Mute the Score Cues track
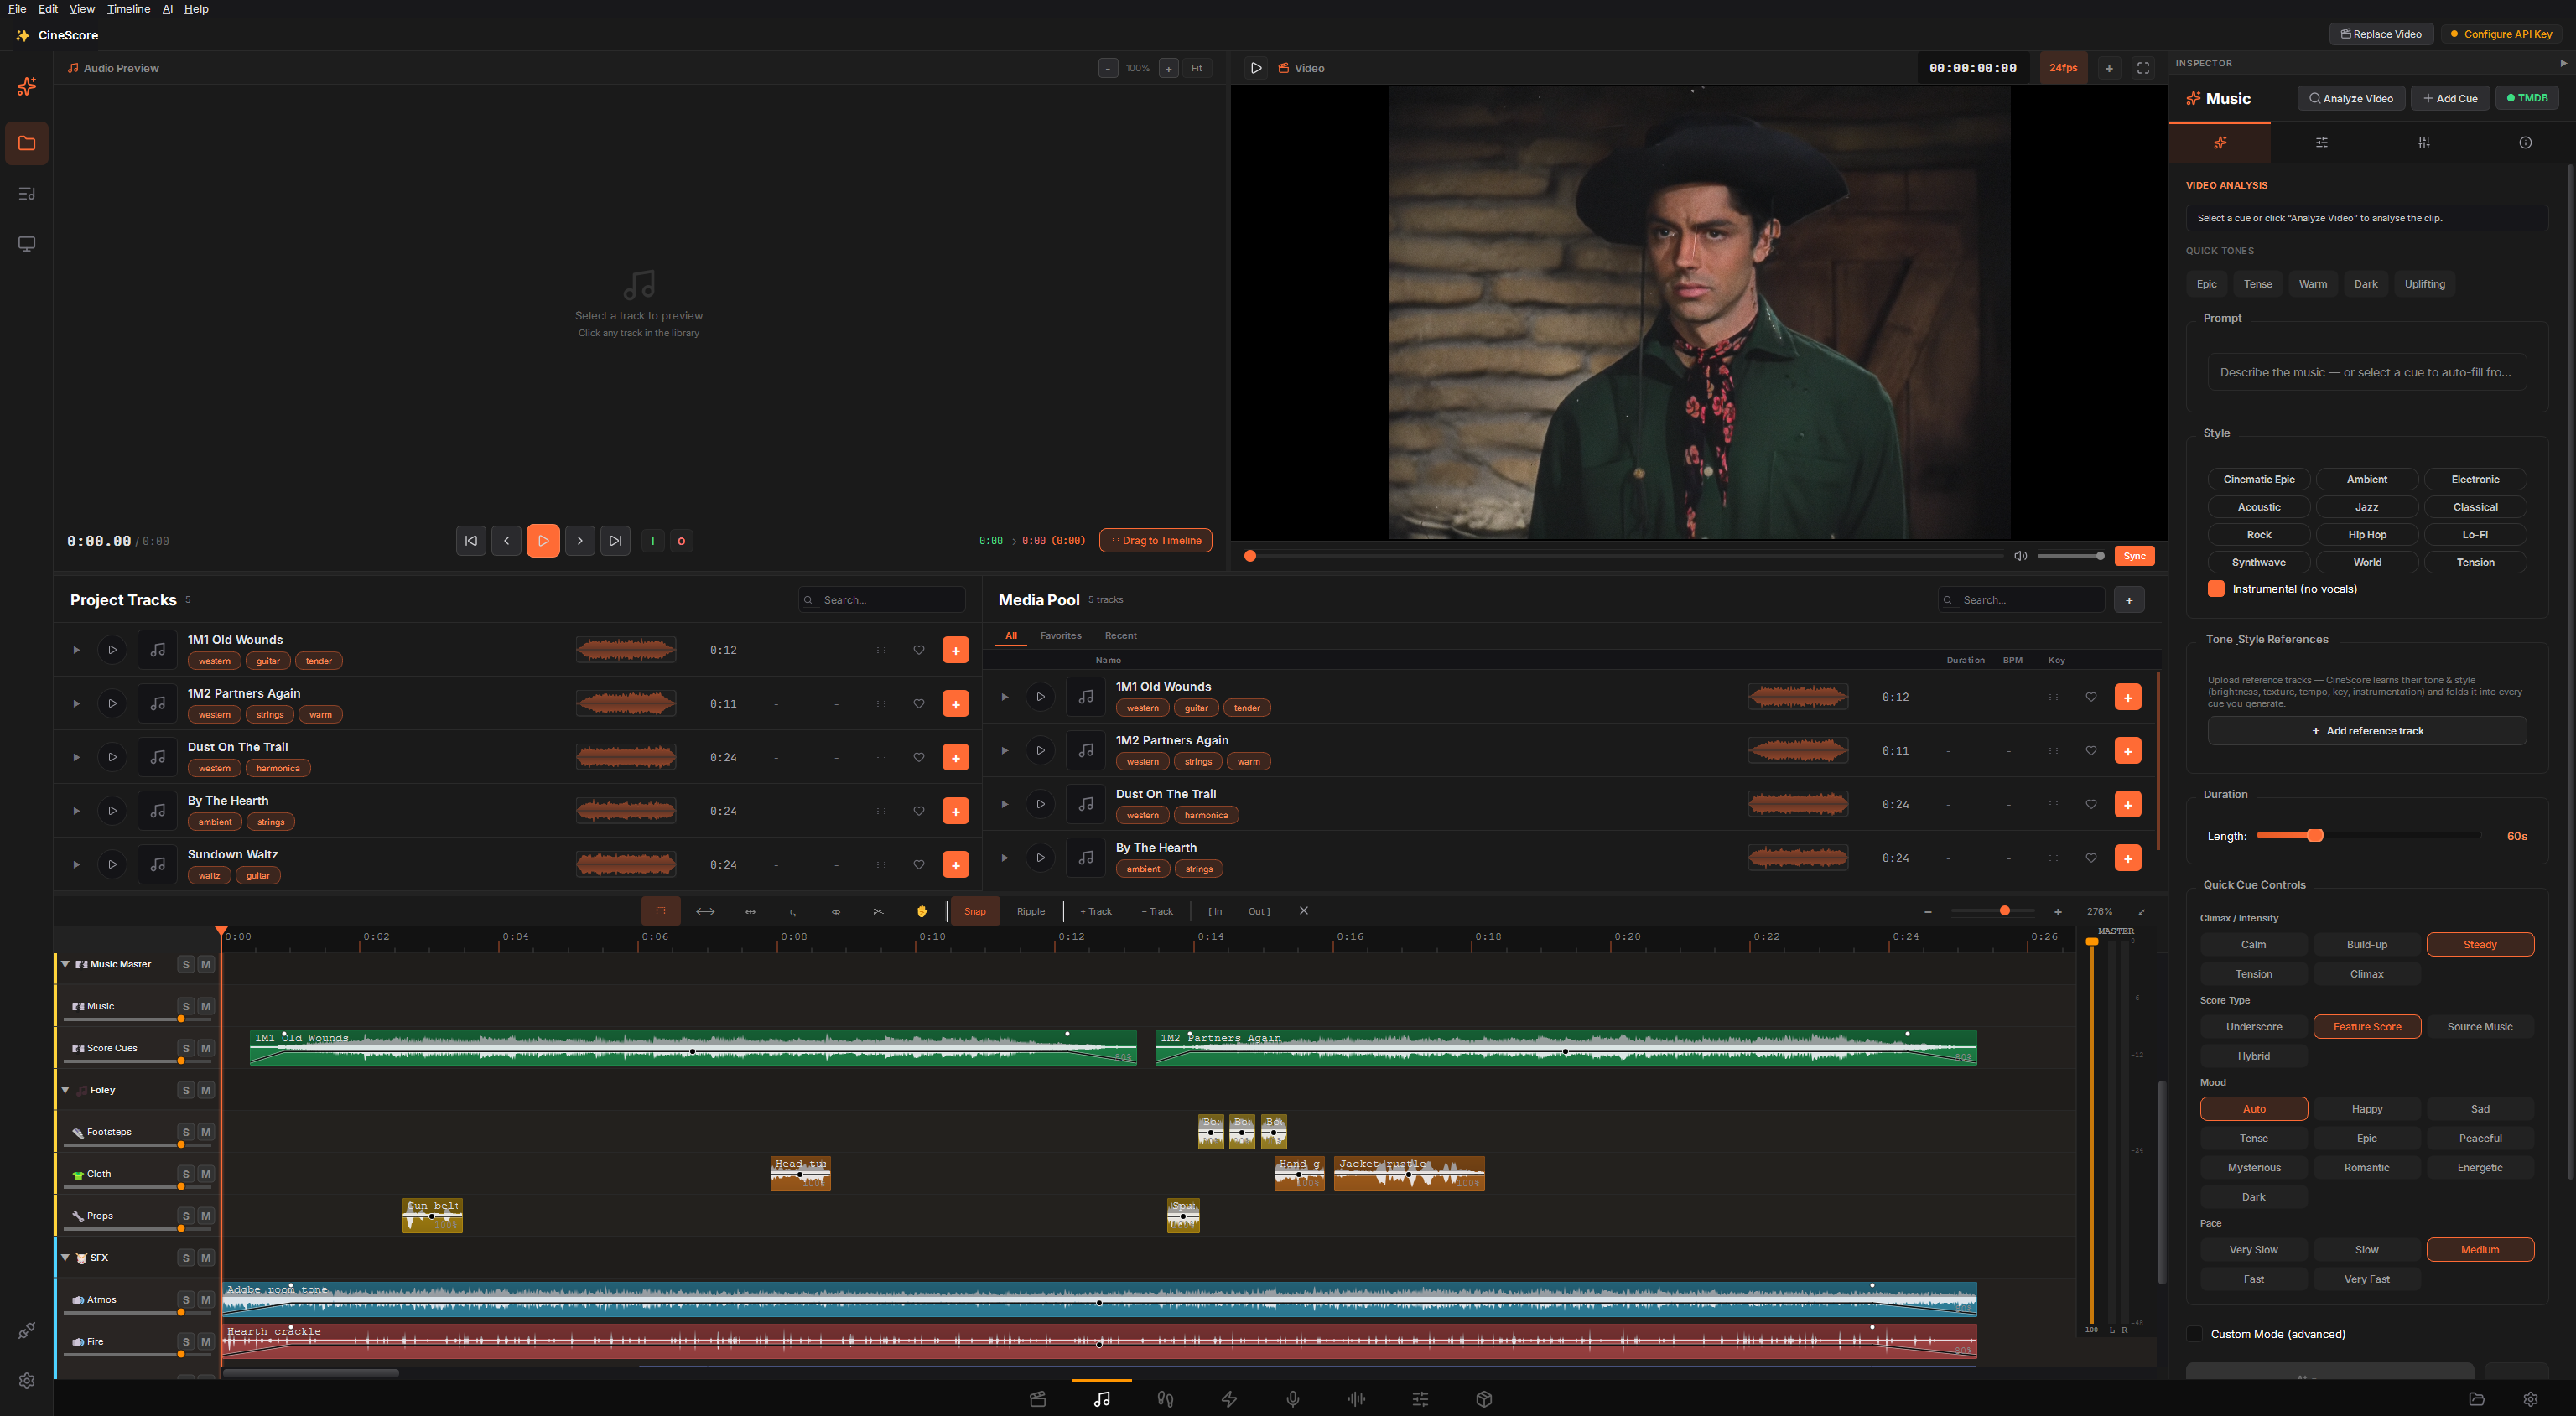This screenshot has height=1416, width=2576. coord(206,1048)
